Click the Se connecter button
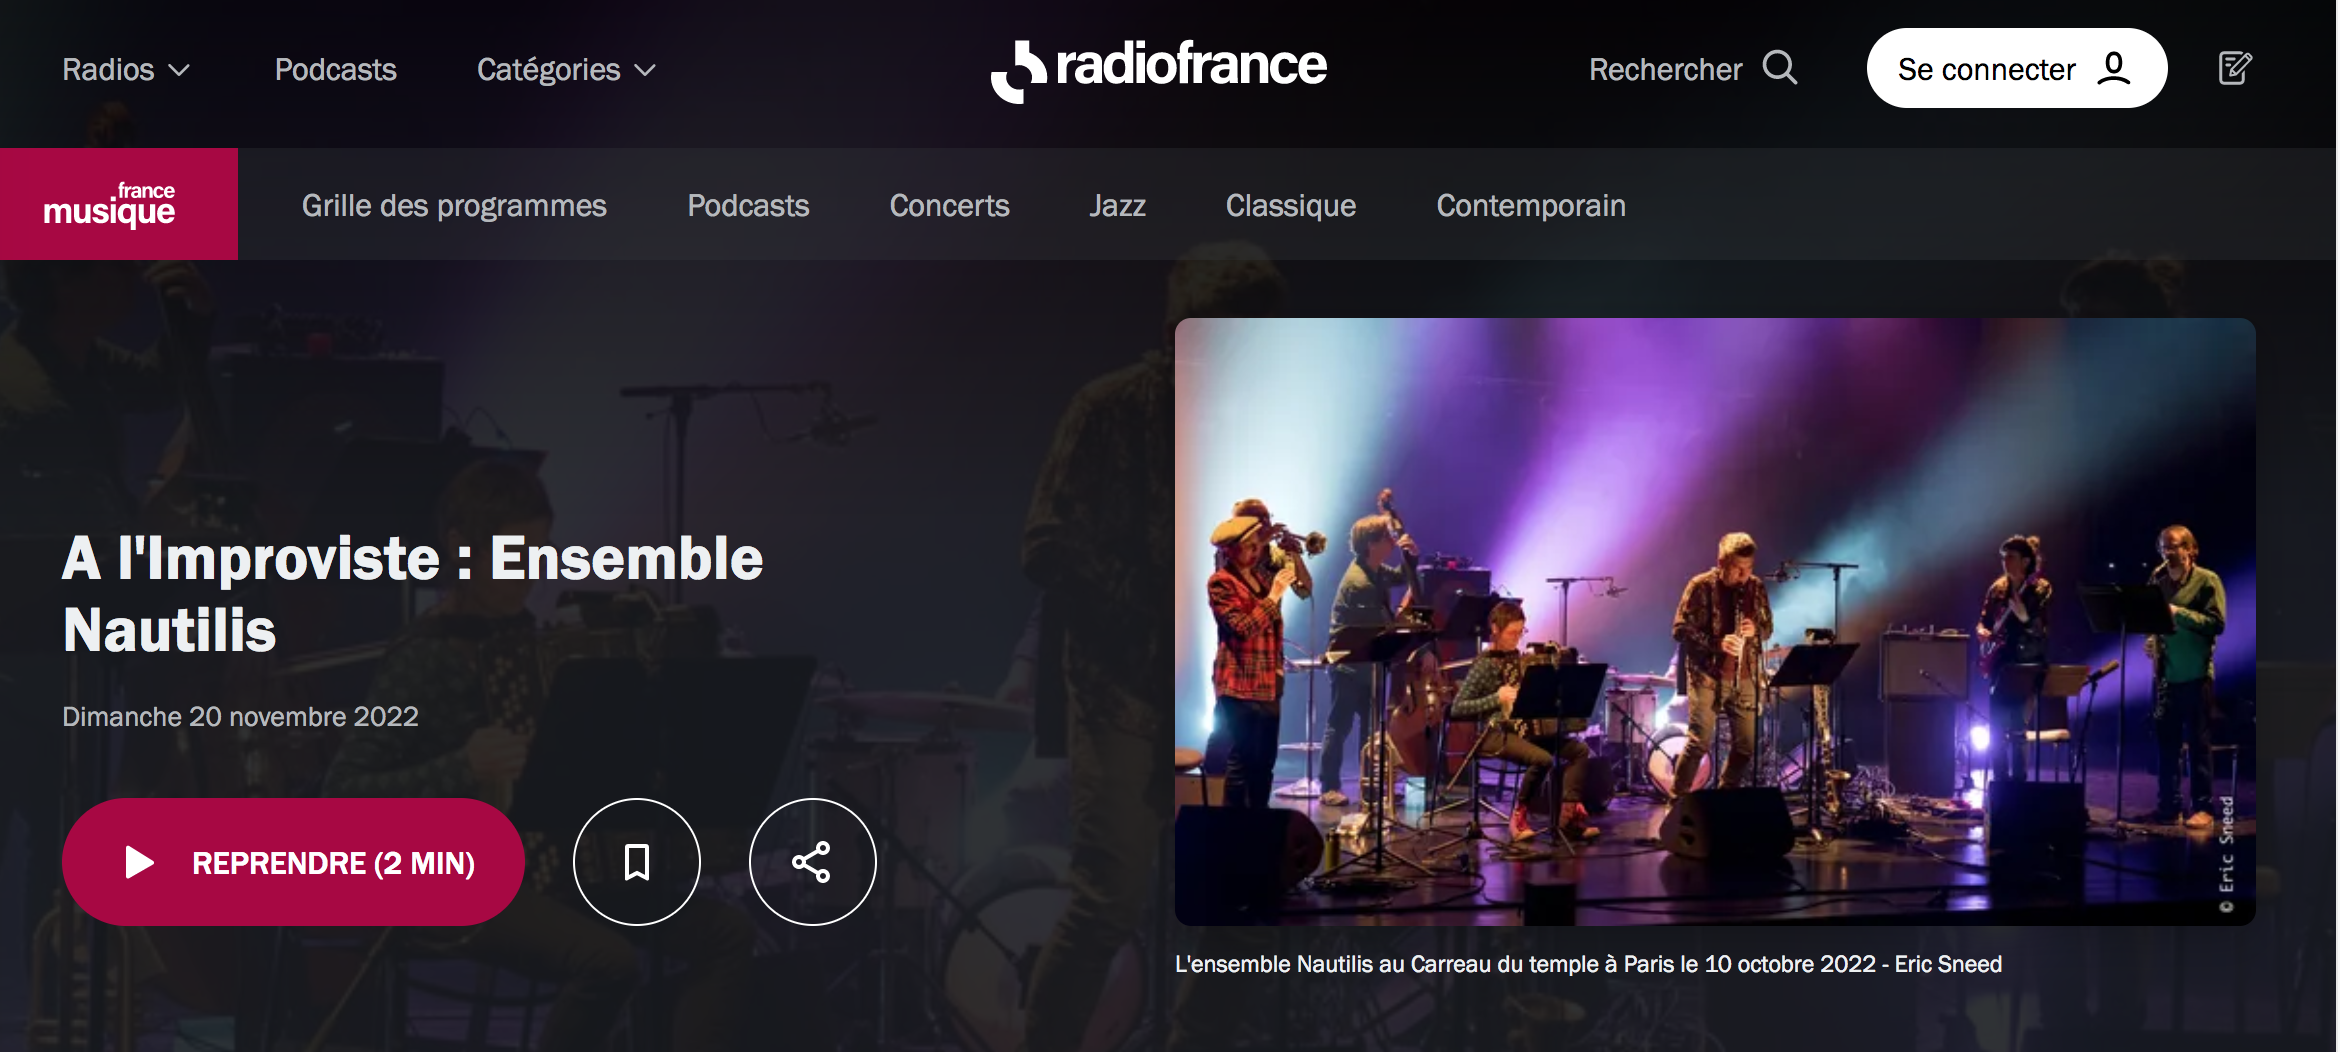The width and height of the screenshot is (2340, 1052). pos(2017,68)
